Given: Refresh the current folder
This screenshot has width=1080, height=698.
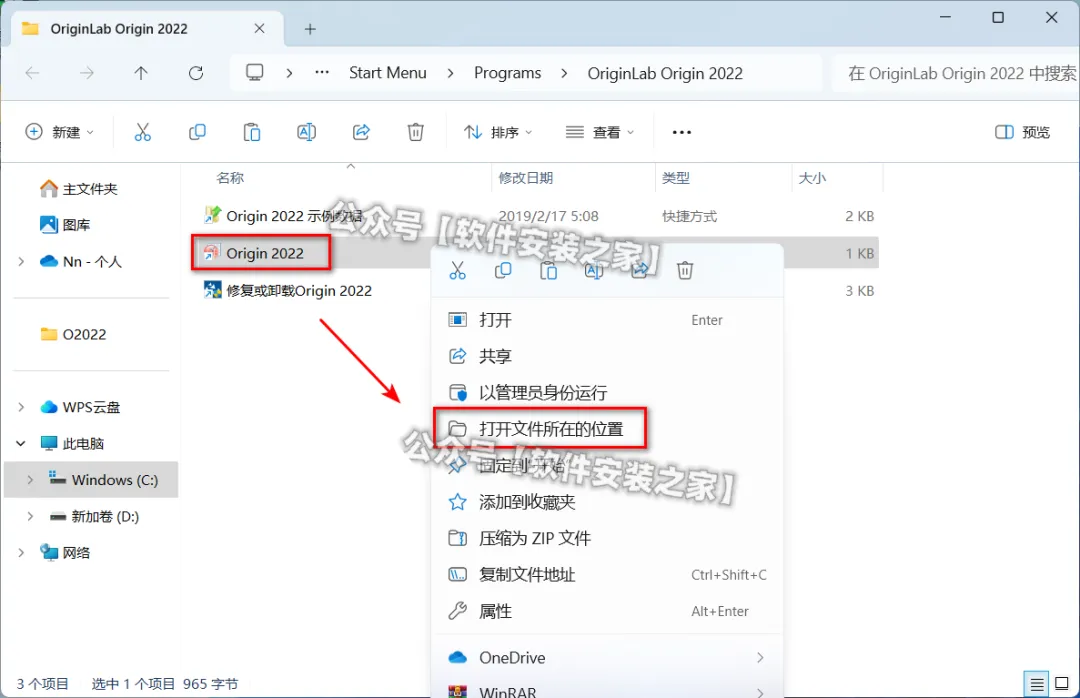Looking at the screenshot, I should pyautogui.click(x=196, y=73).
